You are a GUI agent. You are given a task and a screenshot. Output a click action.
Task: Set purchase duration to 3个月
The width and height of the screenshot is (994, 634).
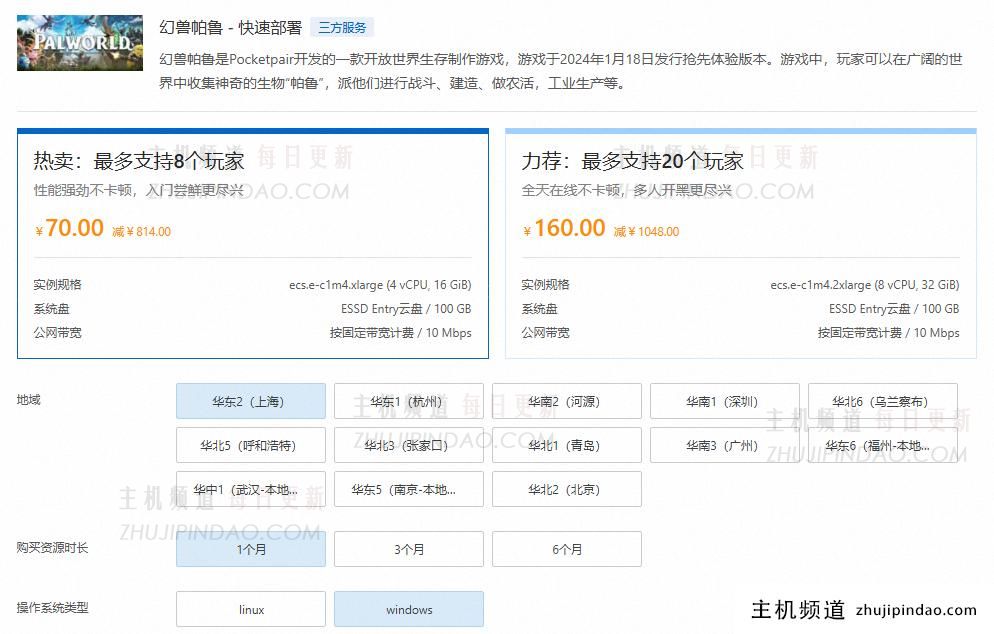[x=409, y=549]
